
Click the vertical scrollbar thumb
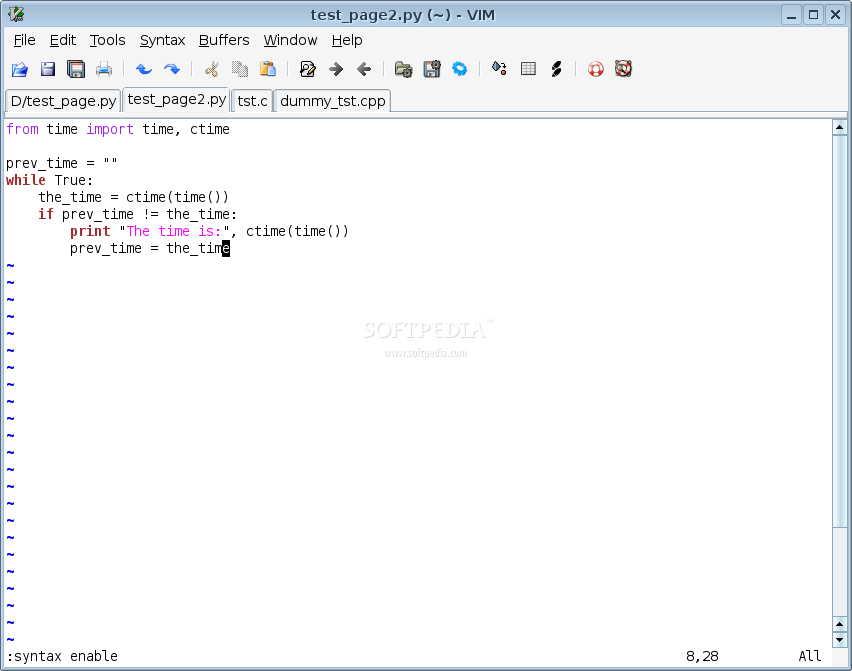[x=840, y=330]
